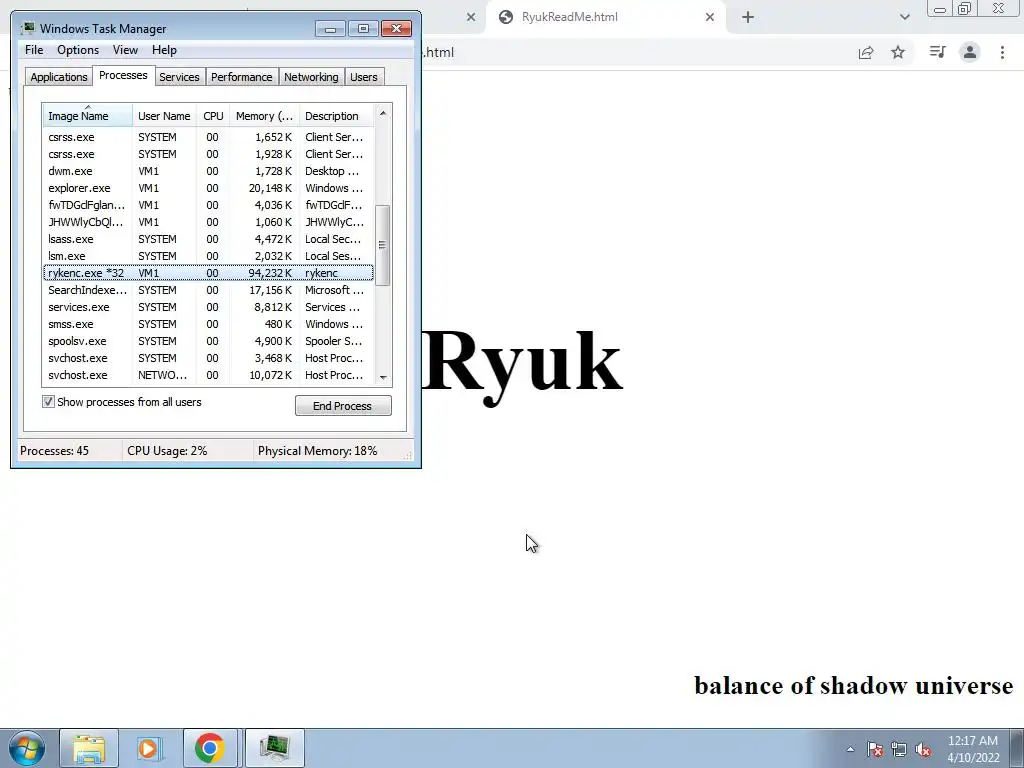Select services.exe process row
This screenshot has width=1024, height=768.
[x=208, y=307]
